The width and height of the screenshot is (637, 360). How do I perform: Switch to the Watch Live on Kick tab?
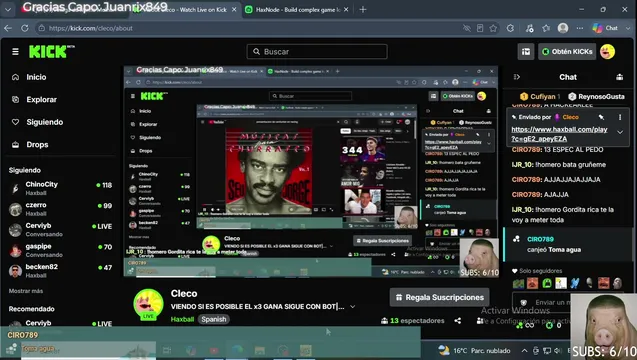pyautogui.click(x=185, y=9)
